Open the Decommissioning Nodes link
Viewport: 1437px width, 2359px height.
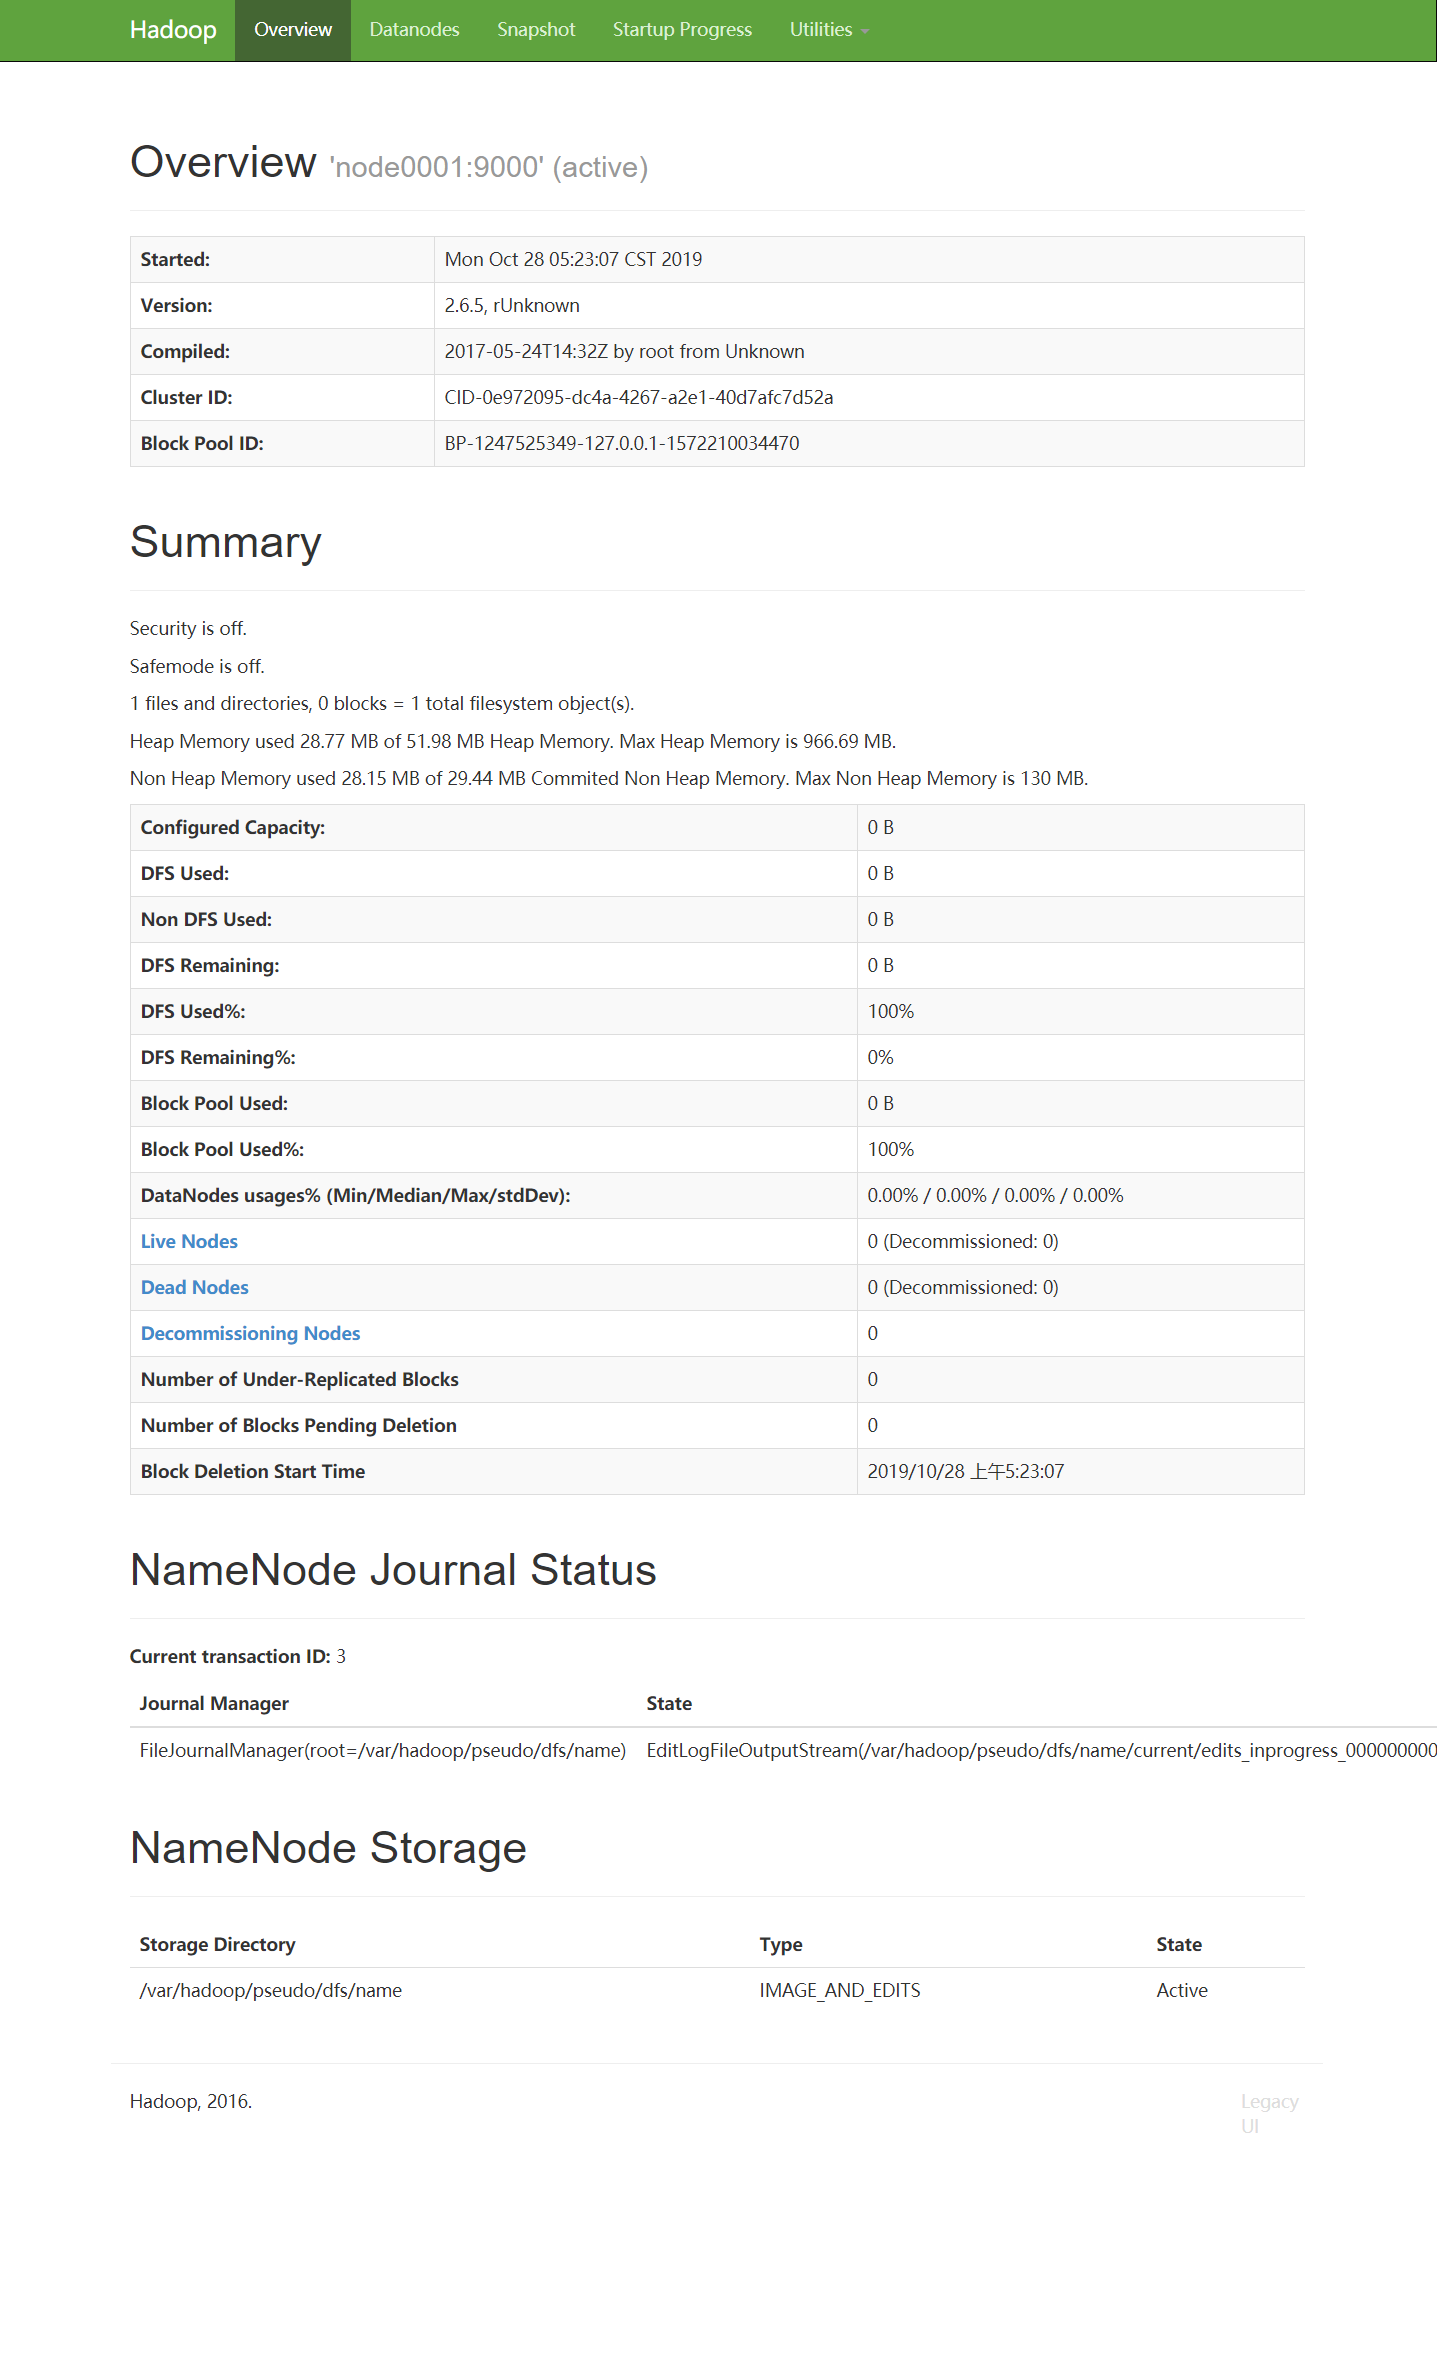[250, 1333]
